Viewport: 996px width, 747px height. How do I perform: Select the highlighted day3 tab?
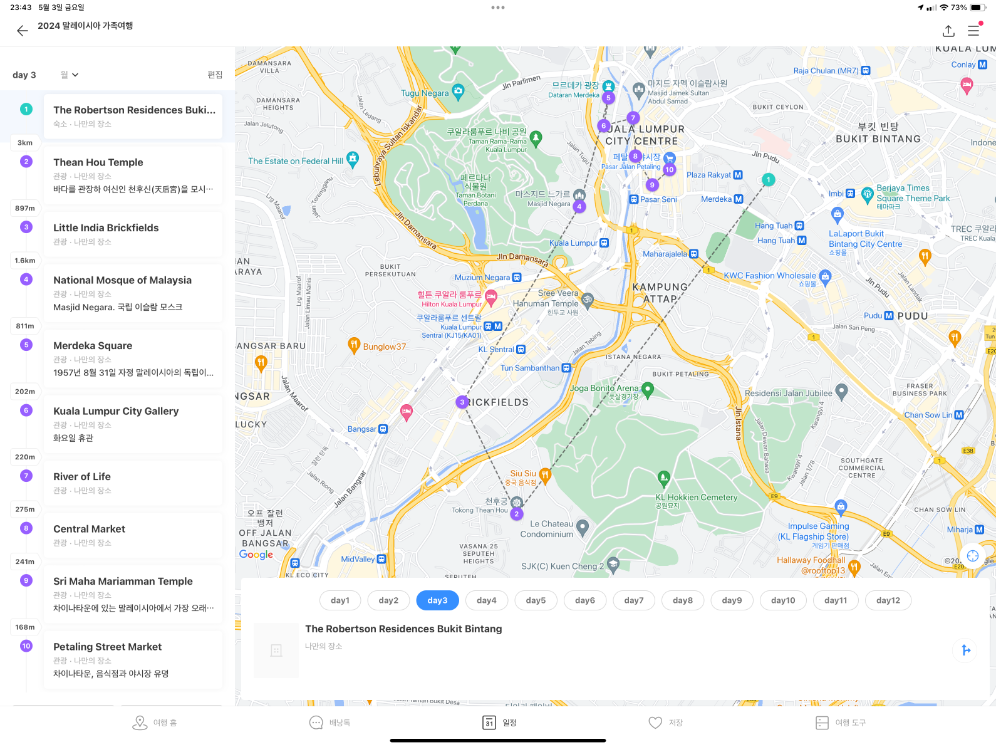click(438, 600)
